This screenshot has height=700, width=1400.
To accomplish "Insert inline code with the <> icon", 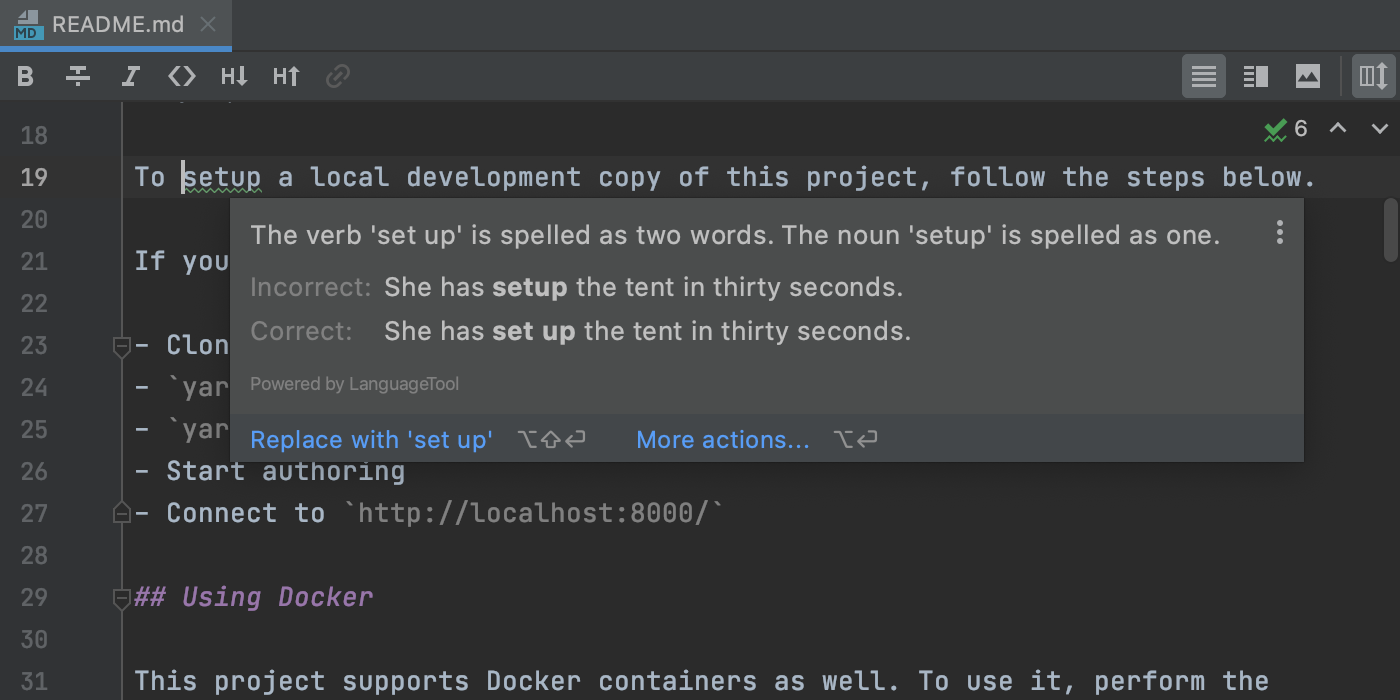I will (x=182, y=76).
